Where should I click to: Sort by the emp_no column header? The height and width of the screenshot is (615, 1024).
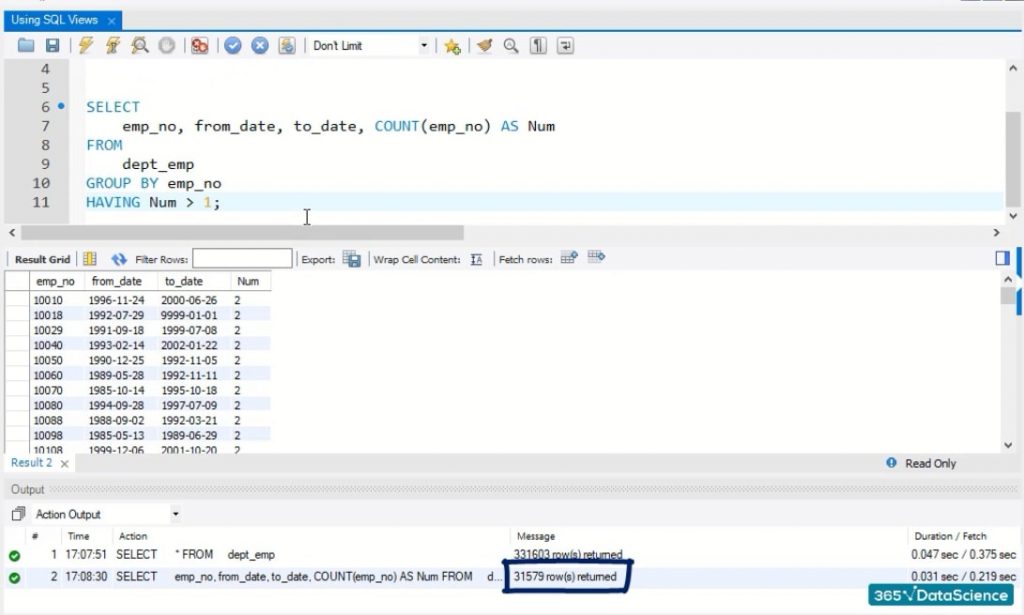[x=55, y=281]
